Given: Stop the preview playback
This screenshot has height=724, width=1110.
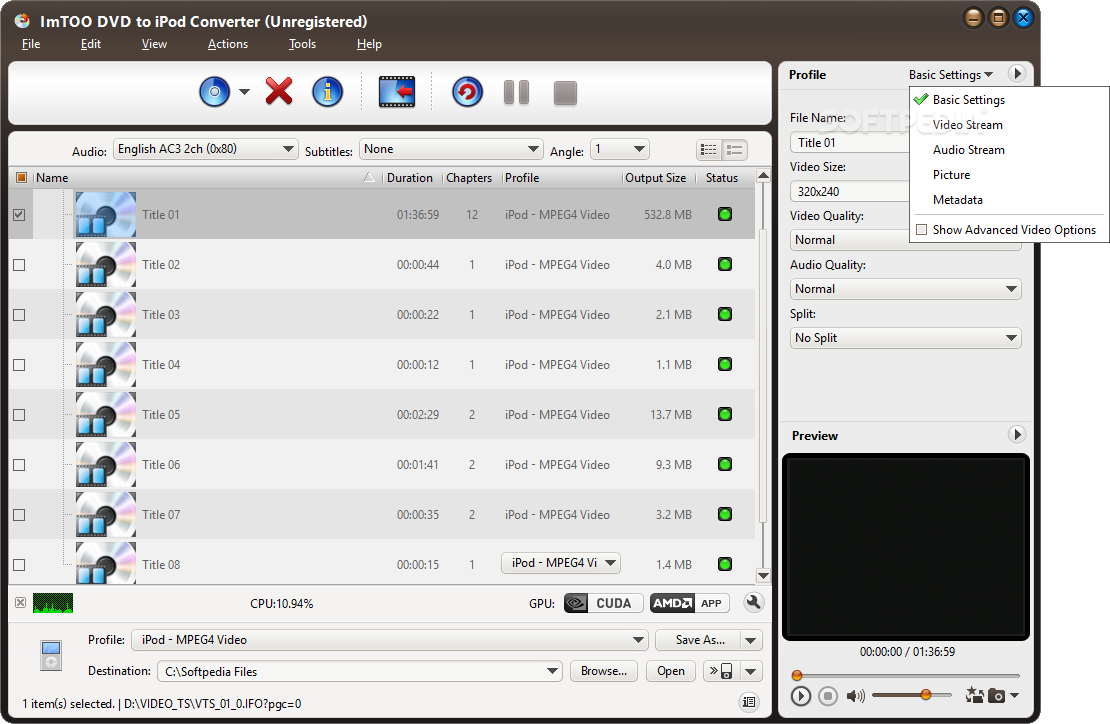Looking at the screenshot, I should point(828,696).
